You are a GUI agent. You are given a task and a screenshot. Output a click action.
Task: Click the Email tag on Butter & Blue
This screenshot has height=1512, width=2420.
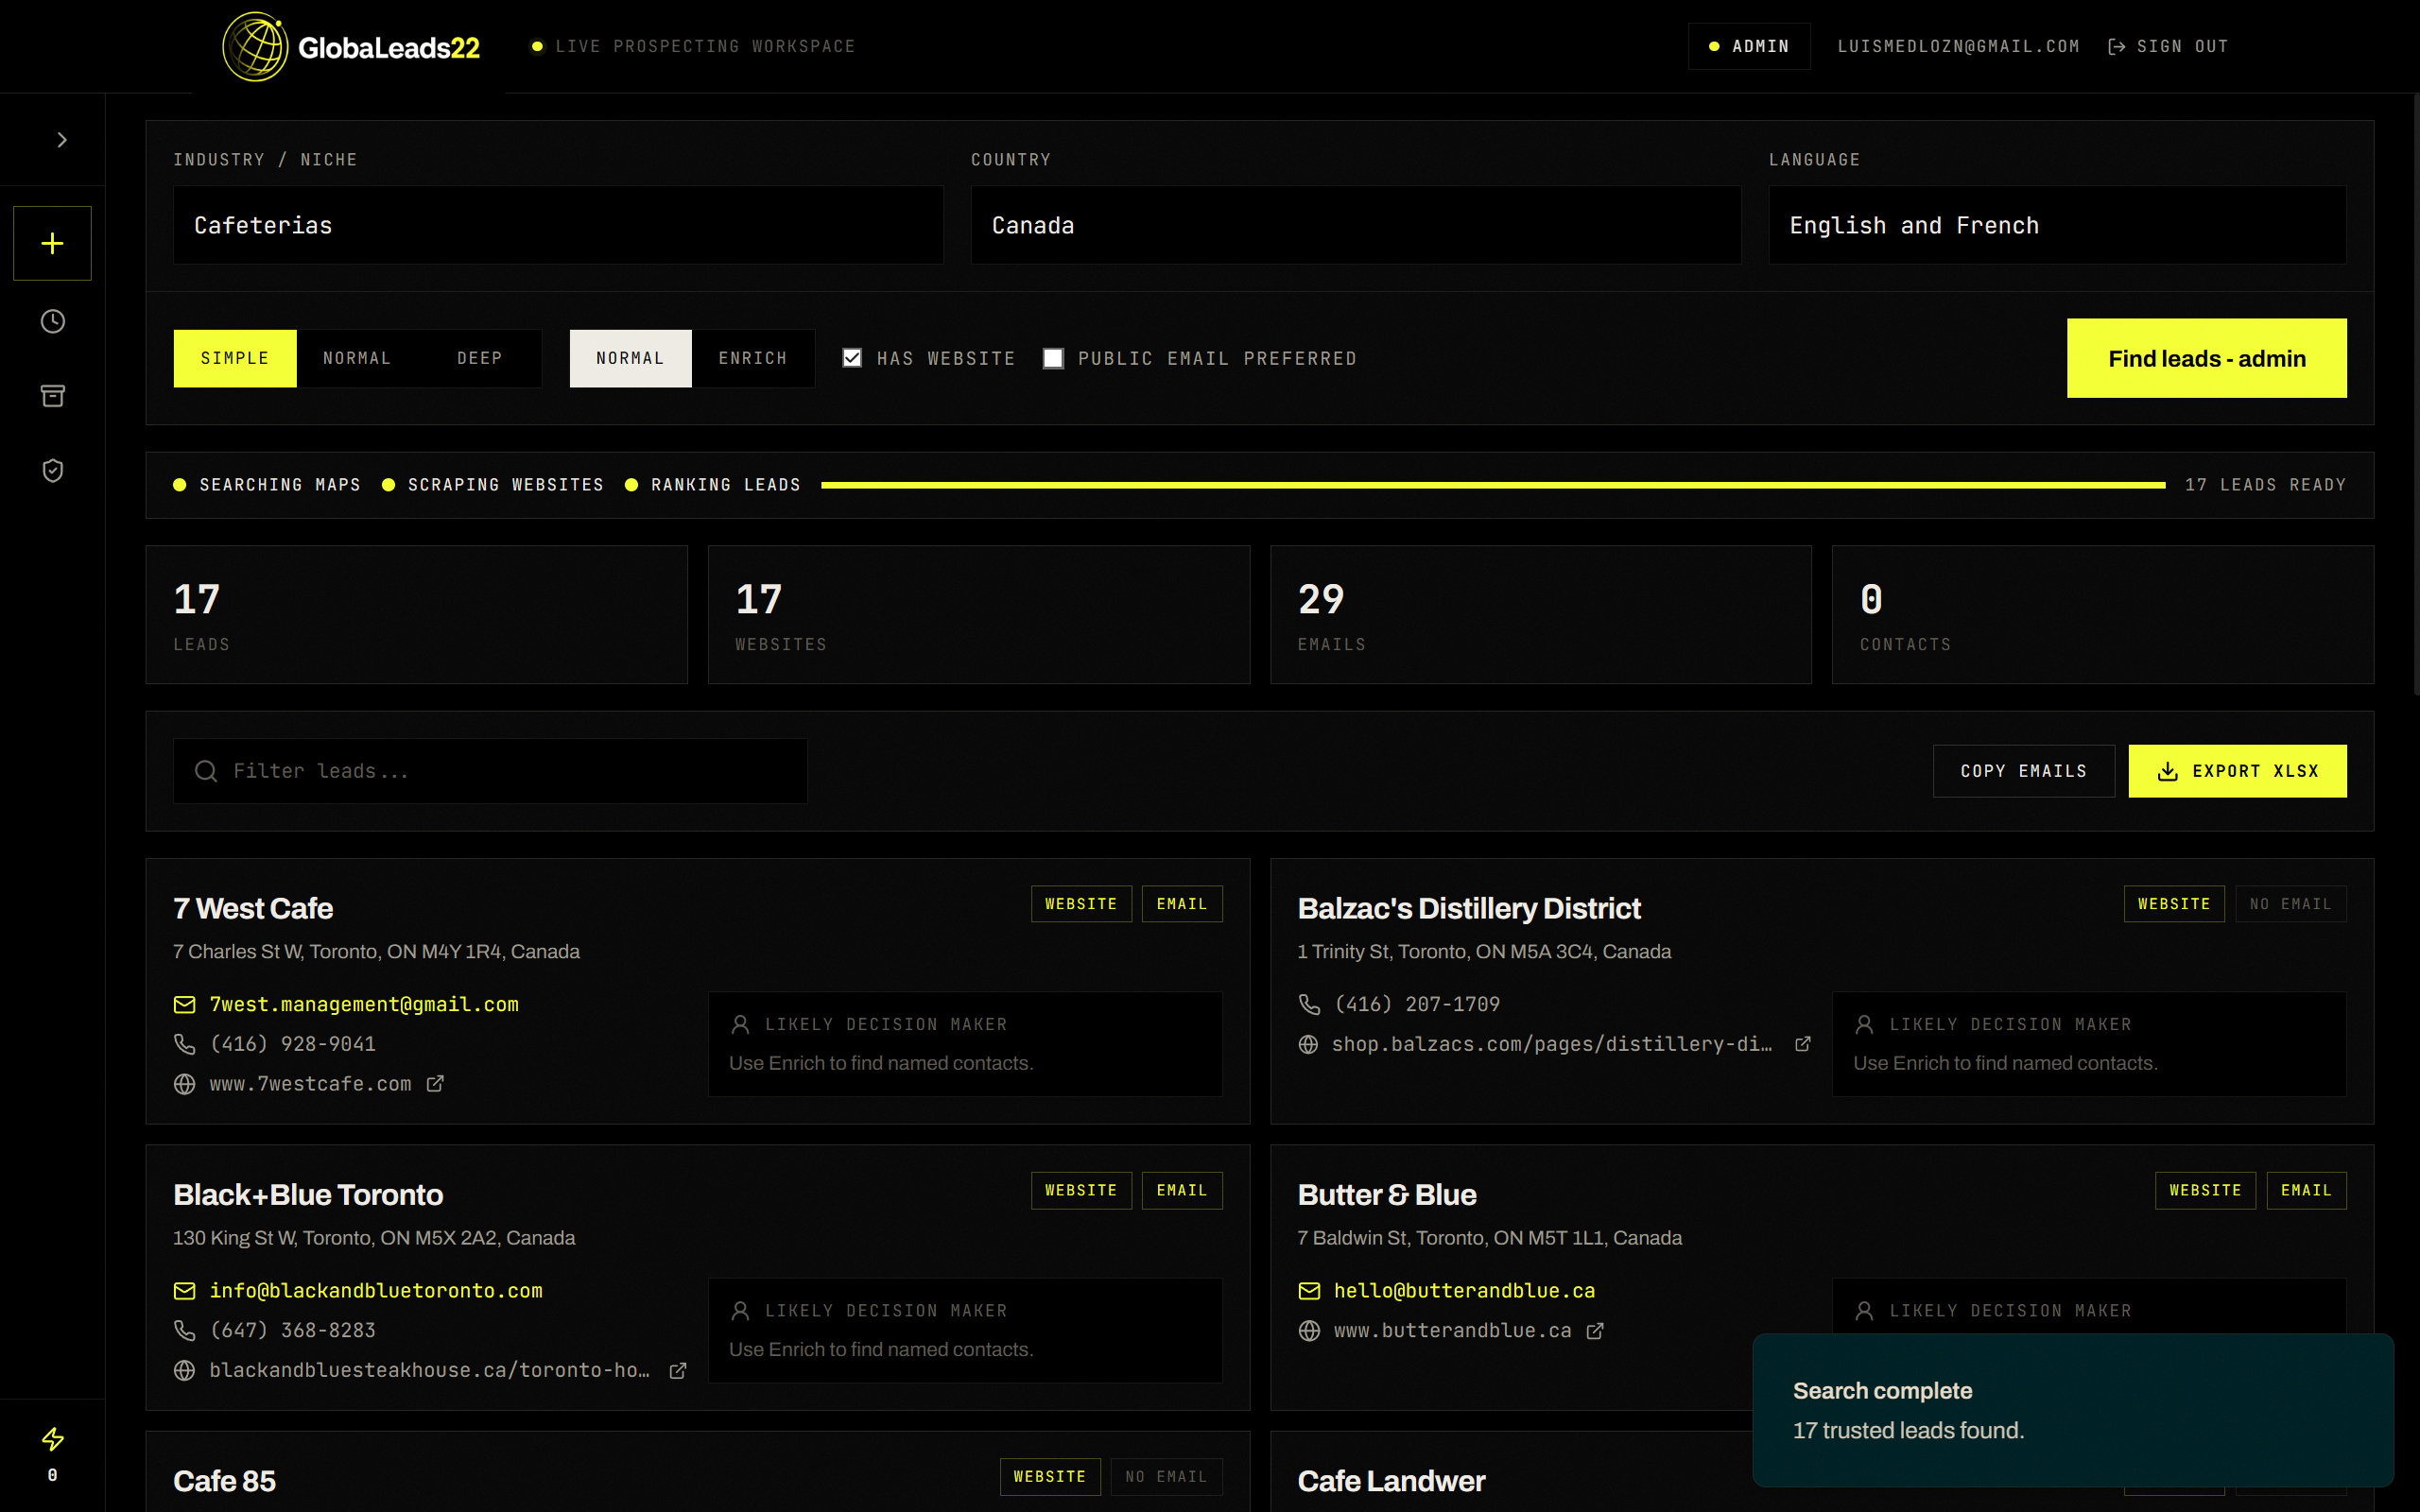click(2306, 1190)
